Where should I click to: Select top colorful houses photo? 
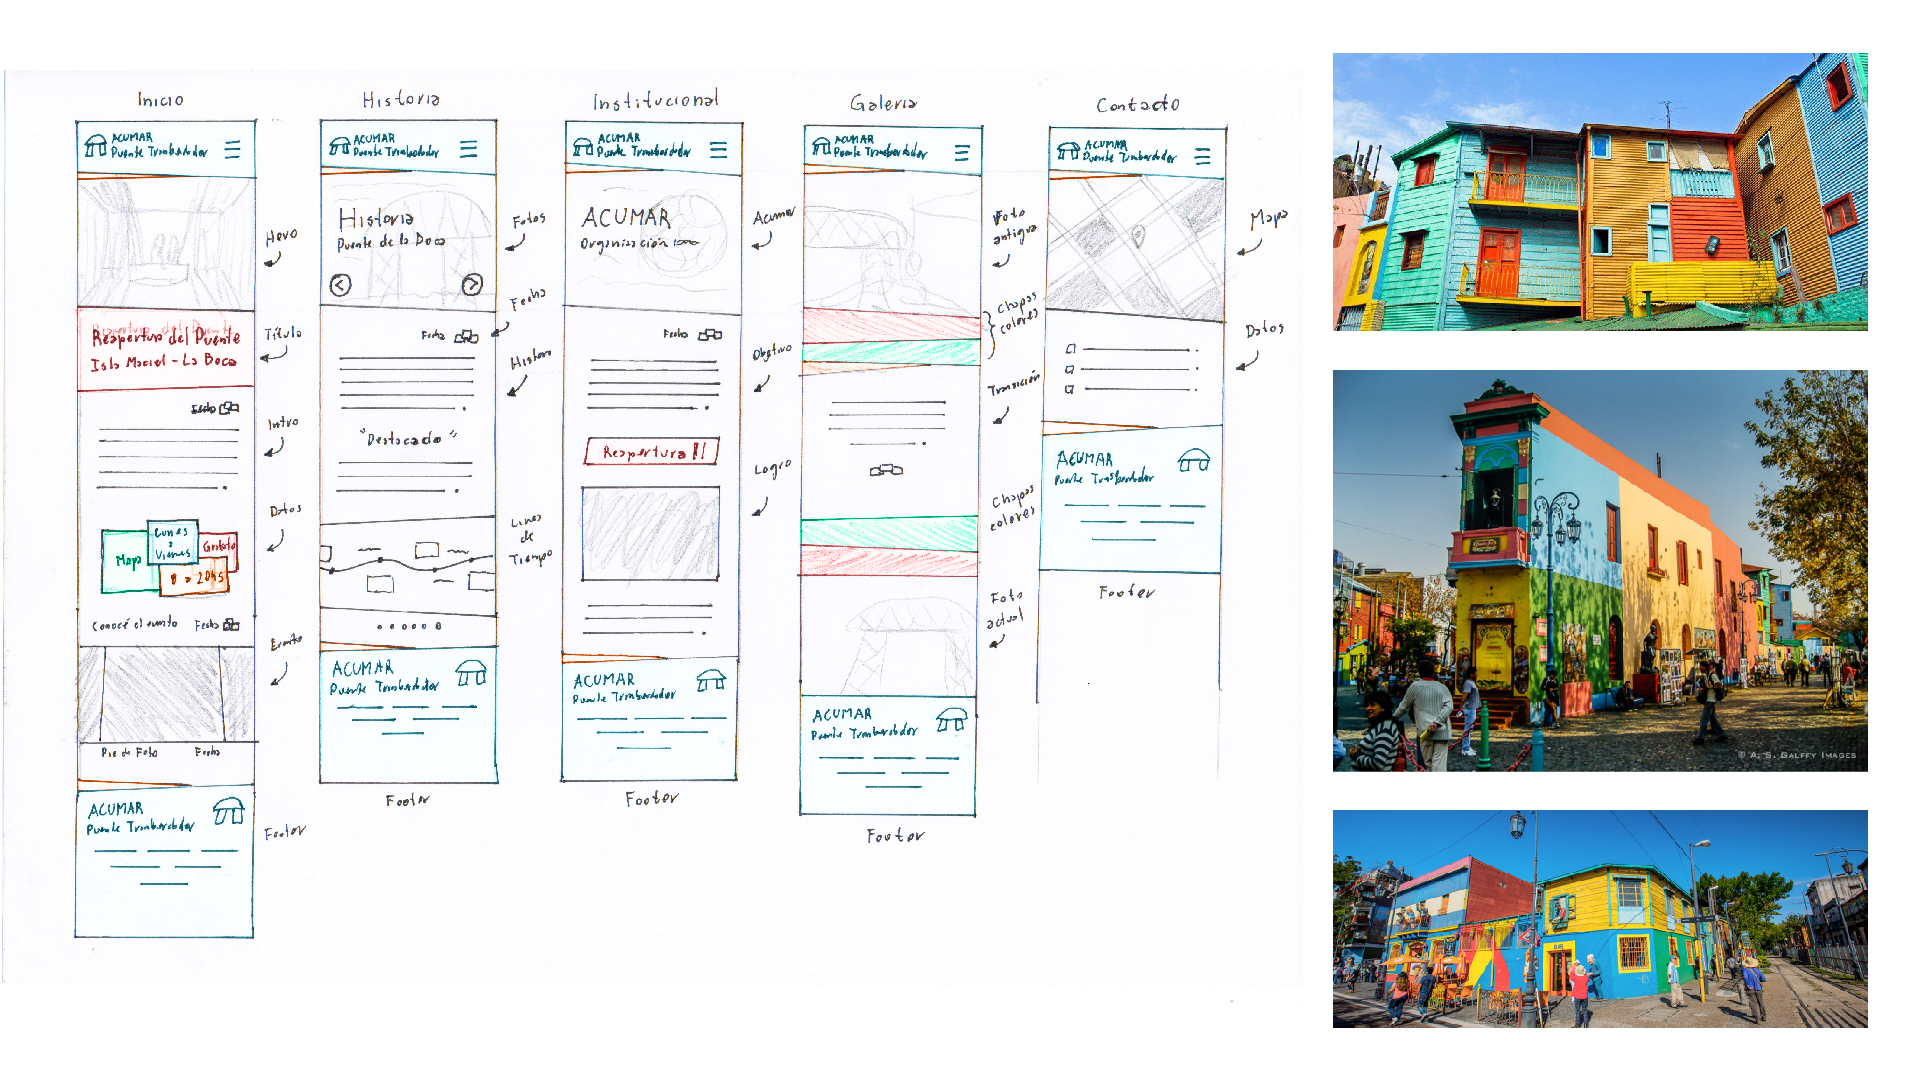click(x=1599, y=192)
